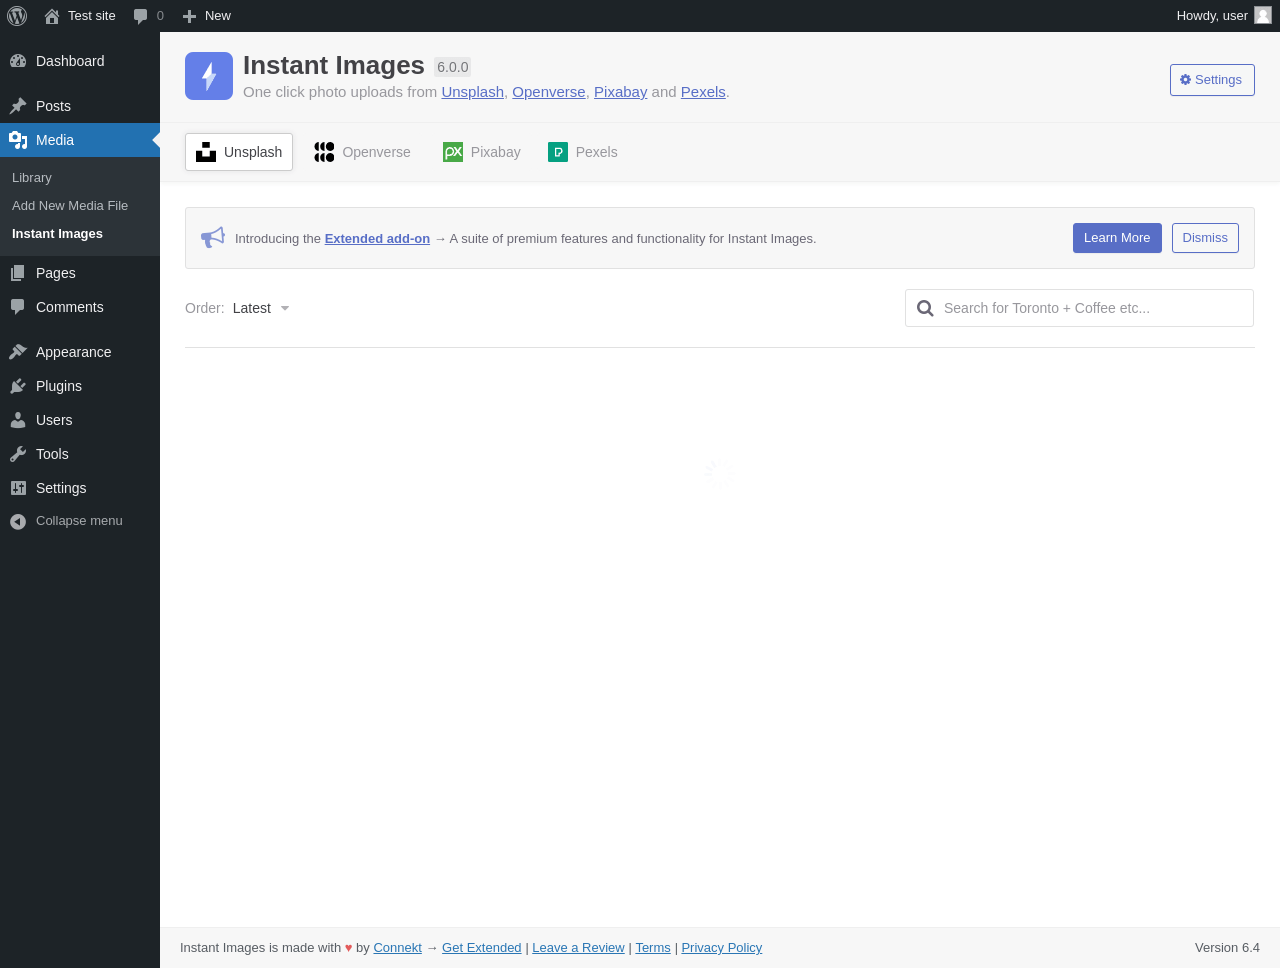Open Test site home icon

[x=52, y=16]
